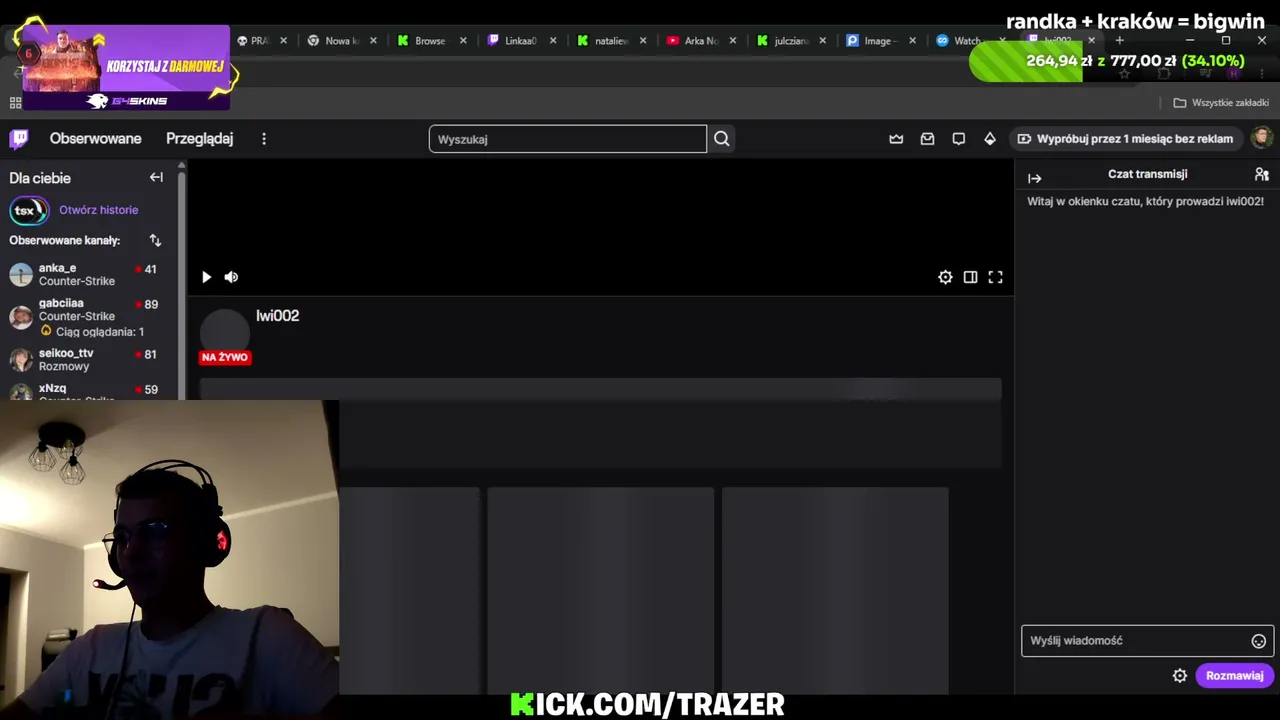Image resolution: width=1280 pixels, height=720 pixels.
Task: Open the browser apps grid icon
Action: point(15,103)
